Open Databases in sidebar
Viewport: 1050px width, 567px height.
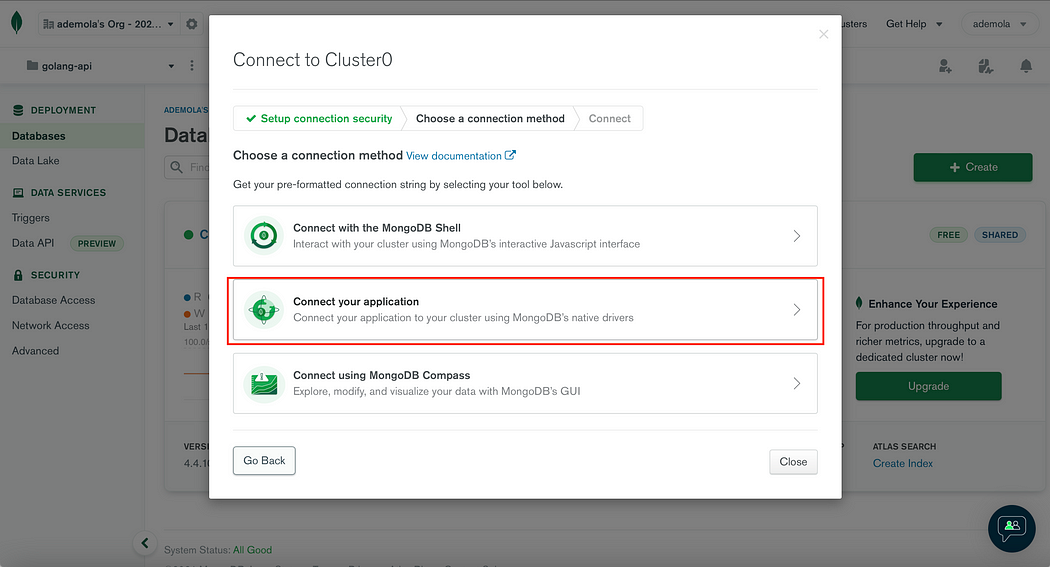click(x=72, y=136)
